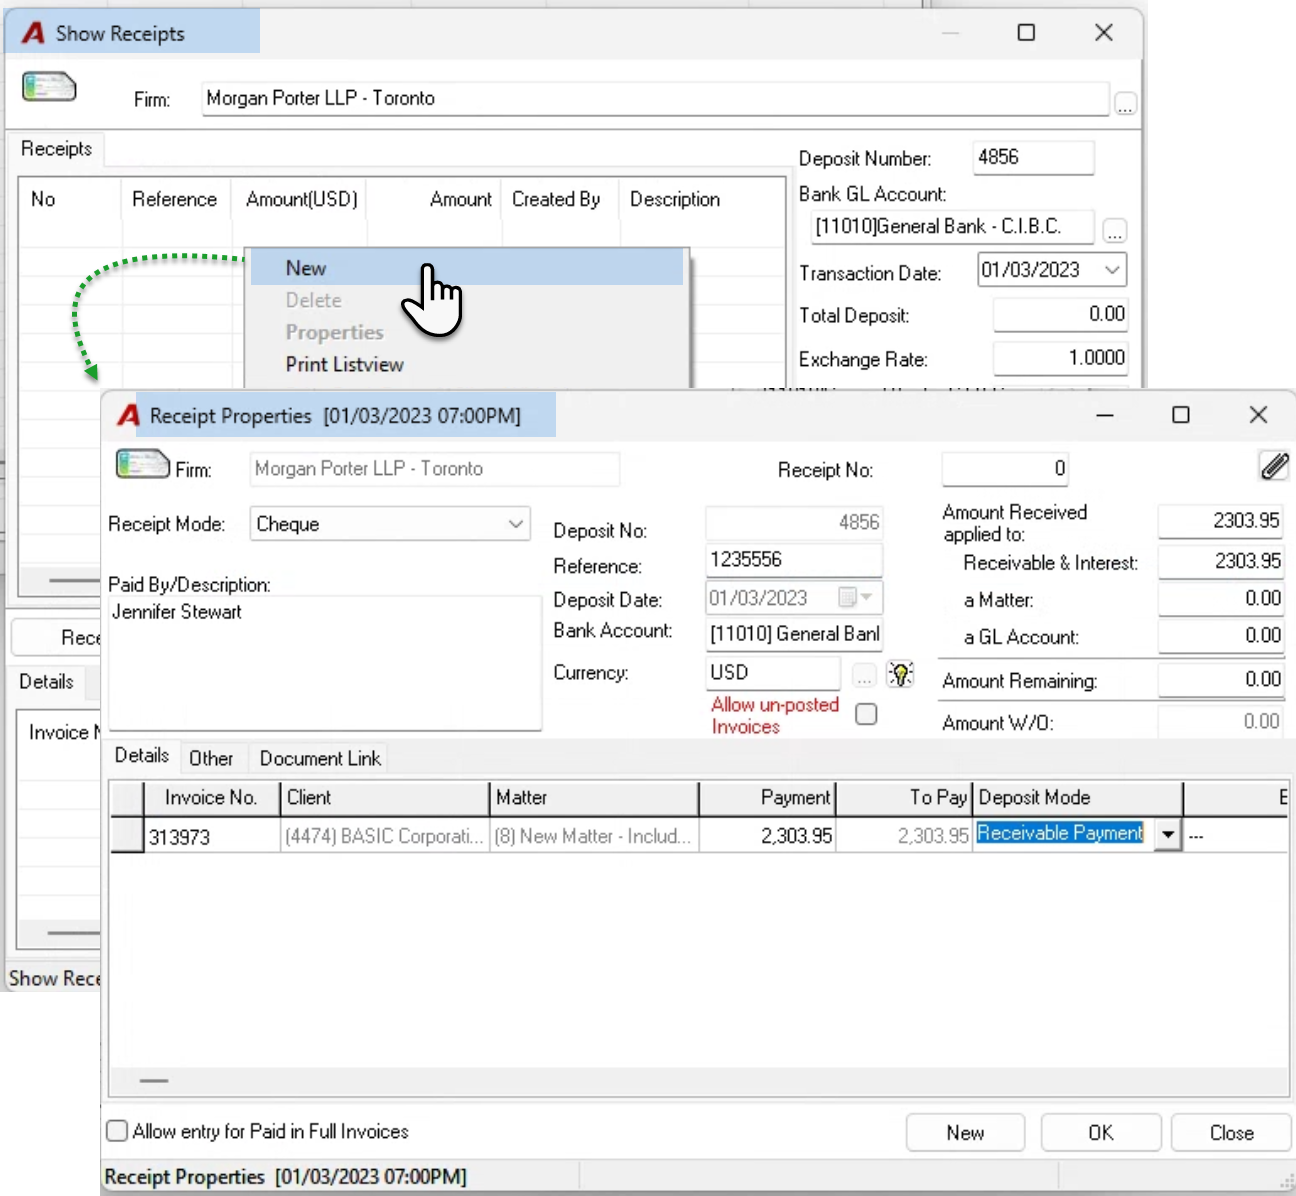
Task: Click the Reference column header in Show Receipts
Action: pyautogui.click(x=174, y=199)
